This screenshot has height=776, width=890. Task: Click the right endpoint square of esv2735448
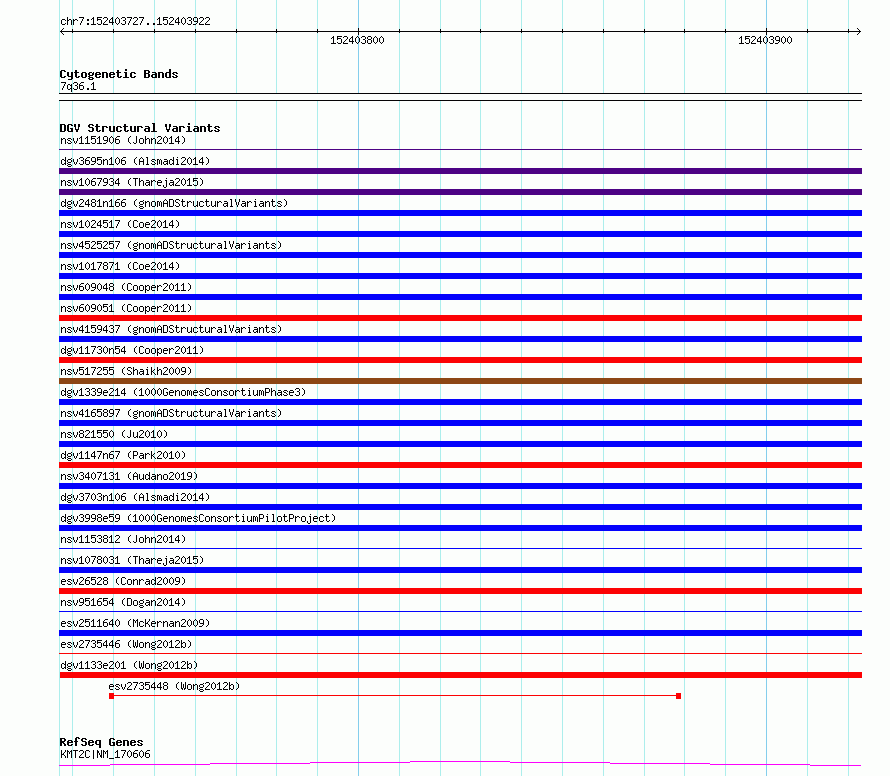pos(678,696)
